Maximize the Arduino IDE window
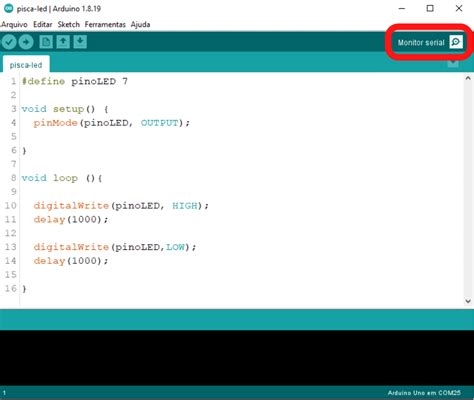The height and width of the screenshot is (400, 474). pos(430,8)
